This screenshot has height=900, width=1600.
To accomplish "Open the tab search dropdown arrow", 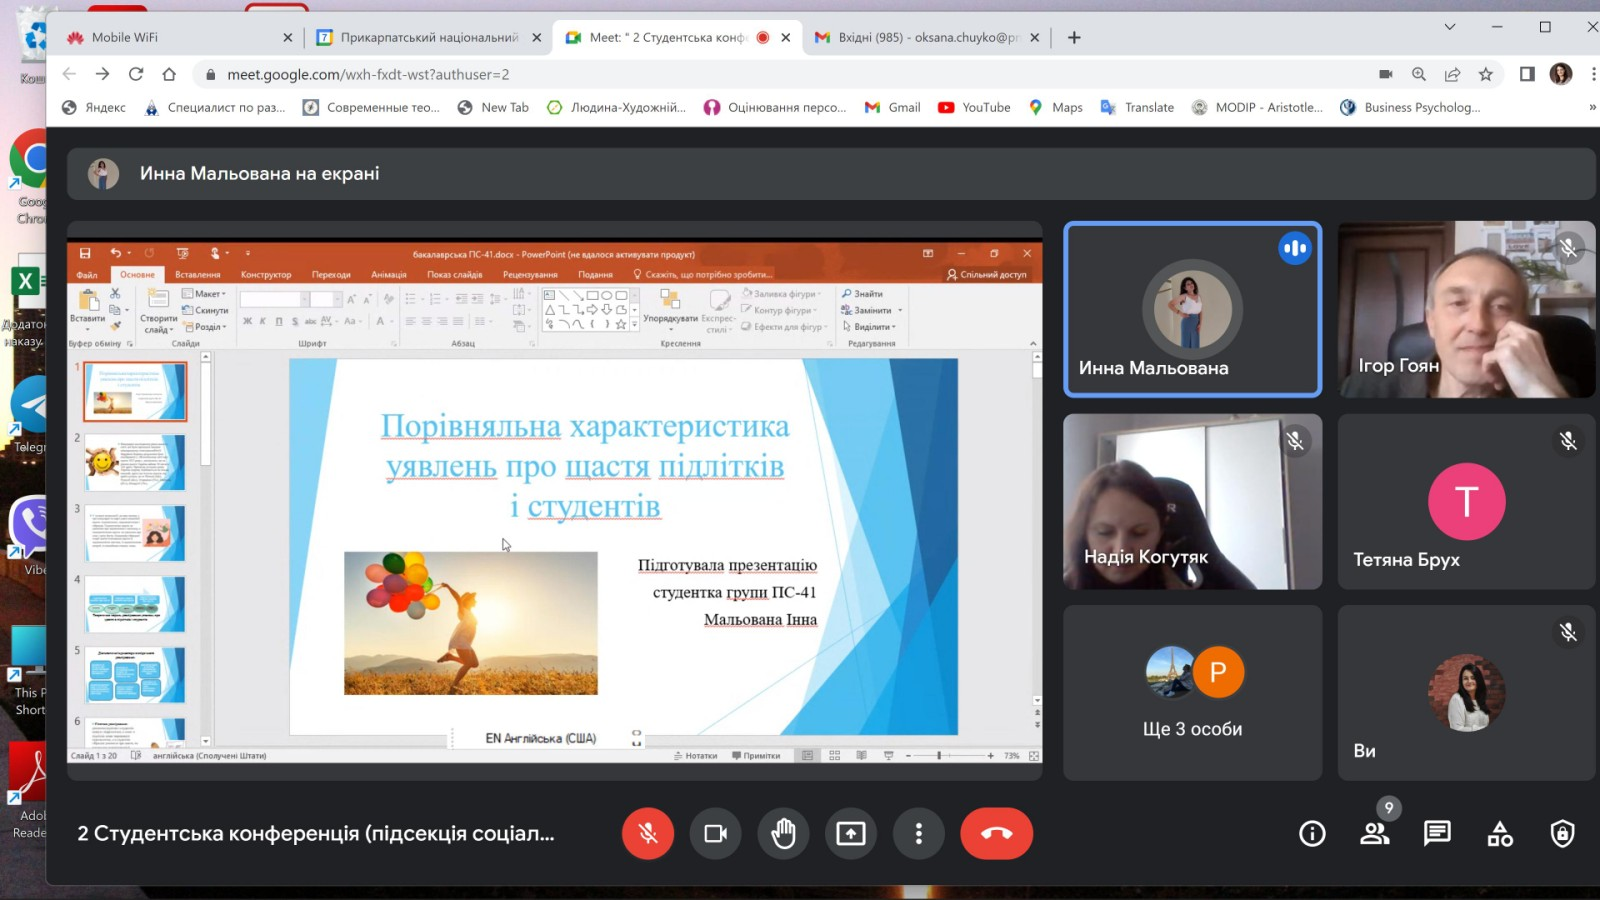I will tap(1449, 27).
